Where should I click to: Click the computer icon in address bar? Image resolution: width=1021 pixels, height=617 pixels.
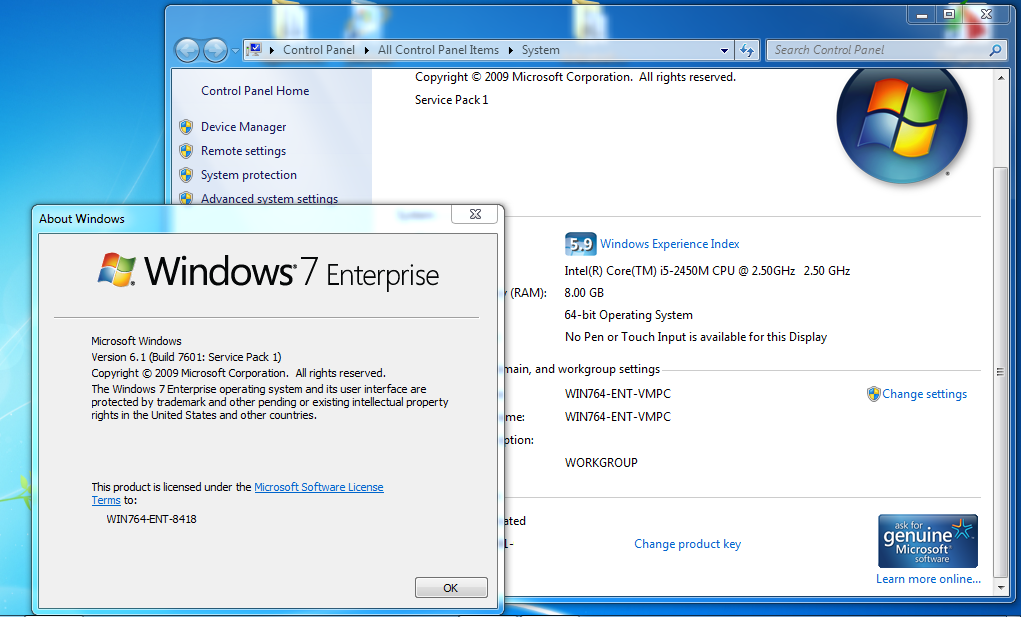coord(255,50)
